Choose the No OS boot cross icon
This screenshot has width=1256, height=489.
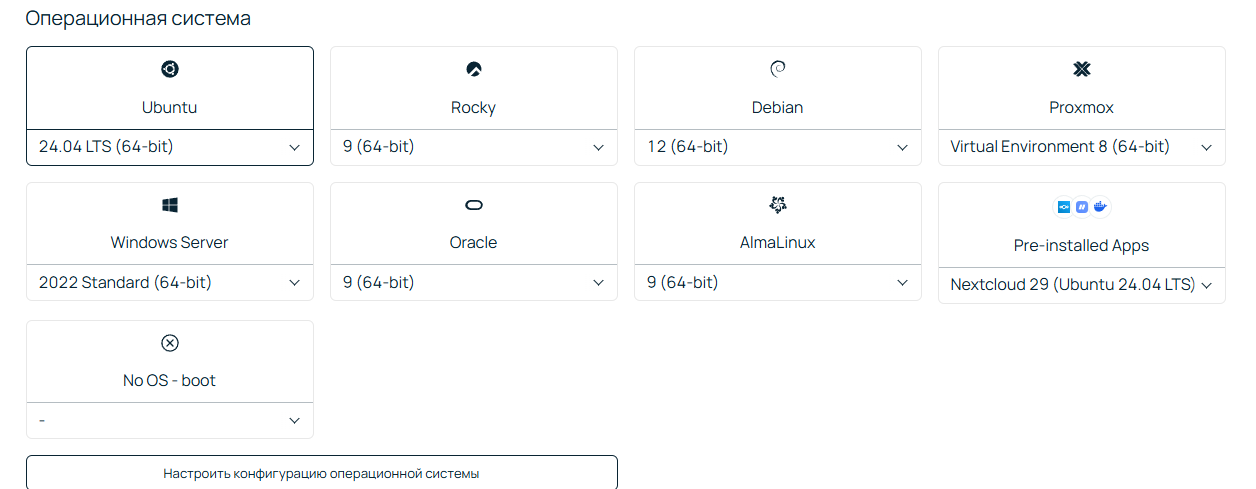point(170,343)
